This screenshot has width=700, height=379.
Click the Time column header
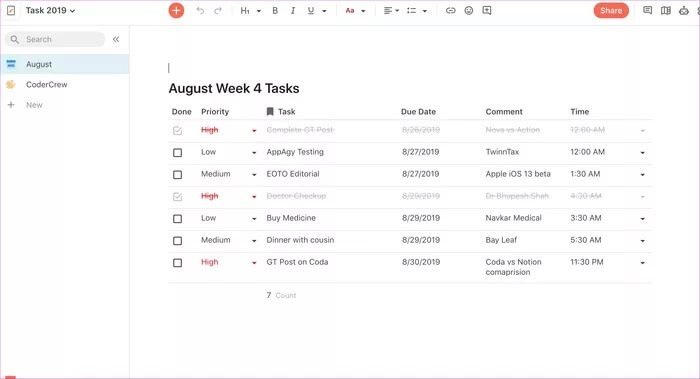point(579,112)
